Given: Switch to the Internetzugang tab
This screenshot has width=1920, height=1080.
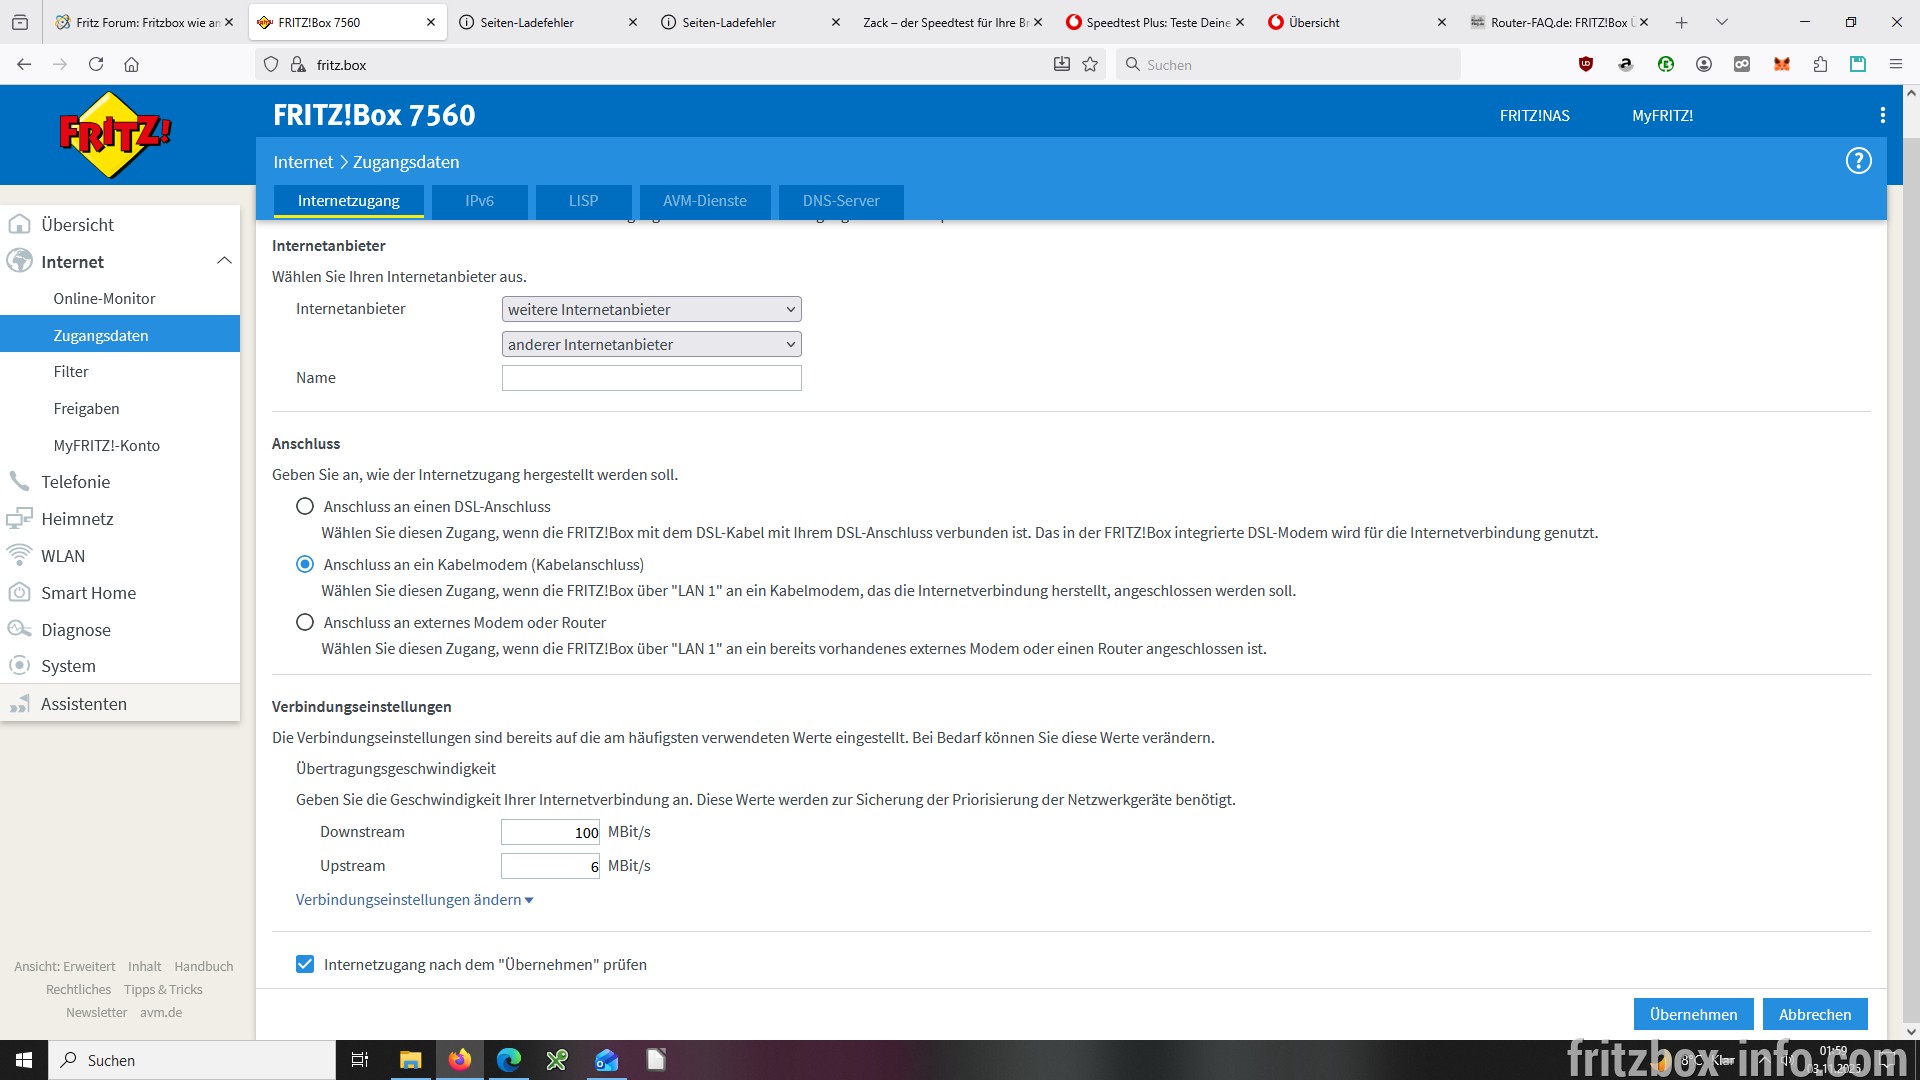Looking at the screenshot, I should [348, 201].
